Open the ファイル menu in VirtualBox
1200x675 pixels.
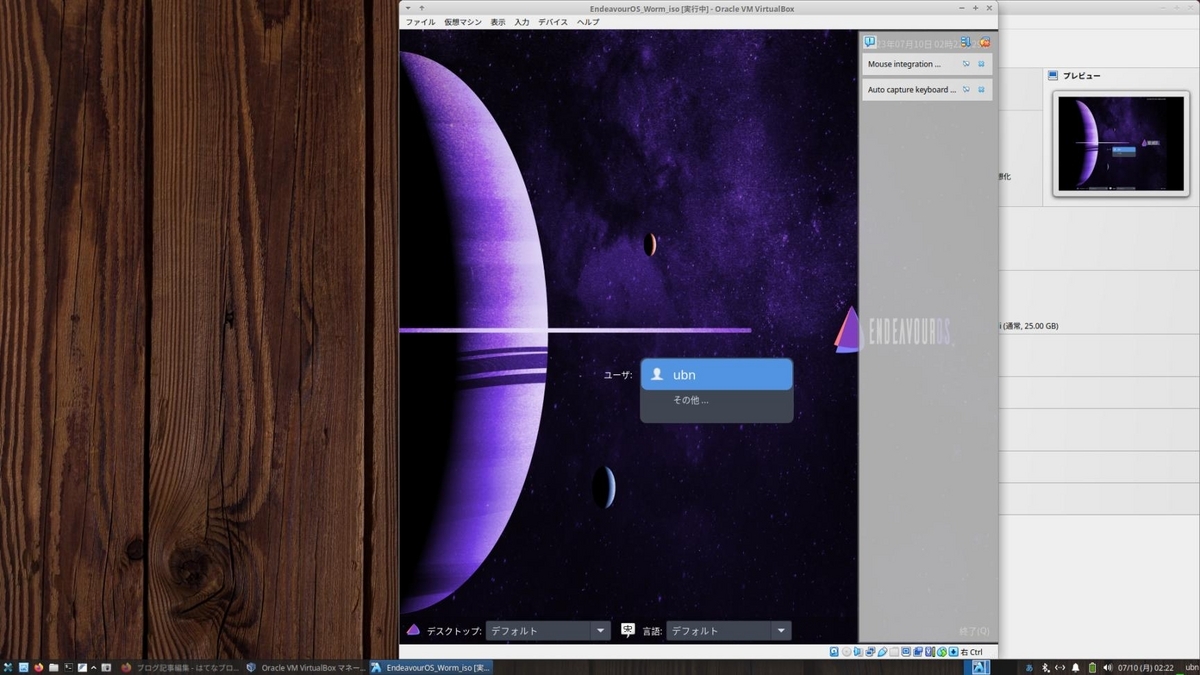click(x=420, y=22)
